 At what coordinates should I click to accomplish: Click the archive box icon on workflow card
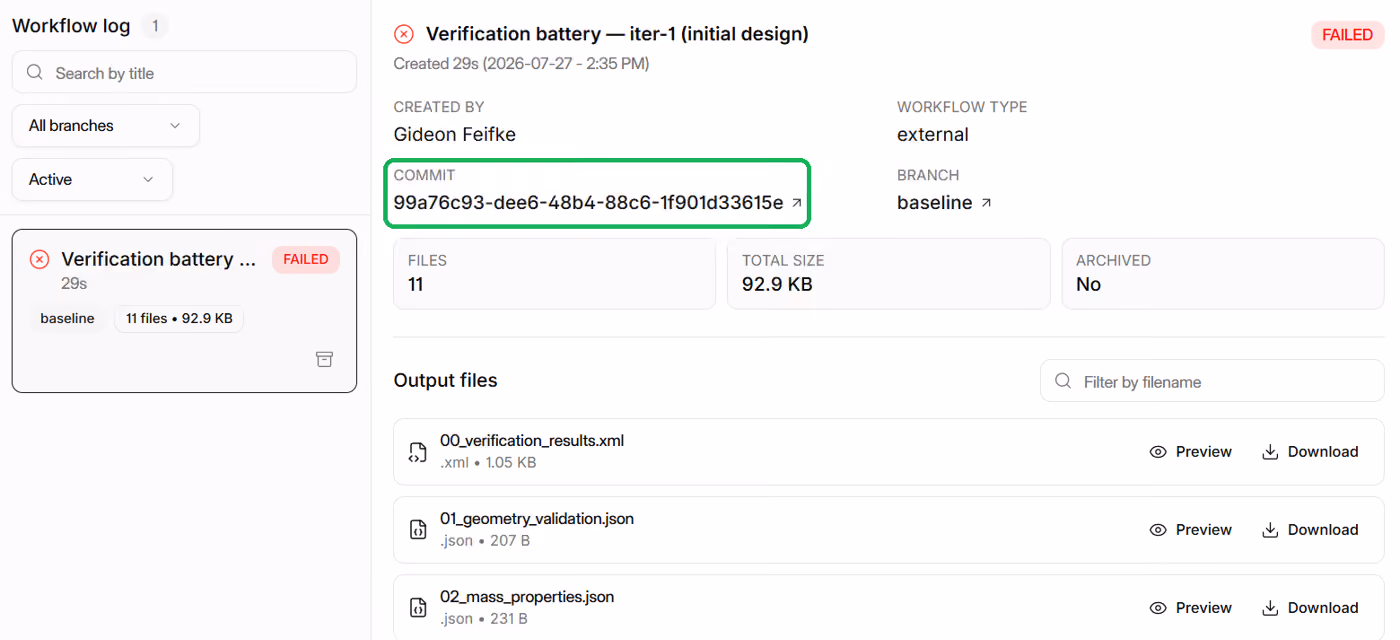click(x=324, y=359)
